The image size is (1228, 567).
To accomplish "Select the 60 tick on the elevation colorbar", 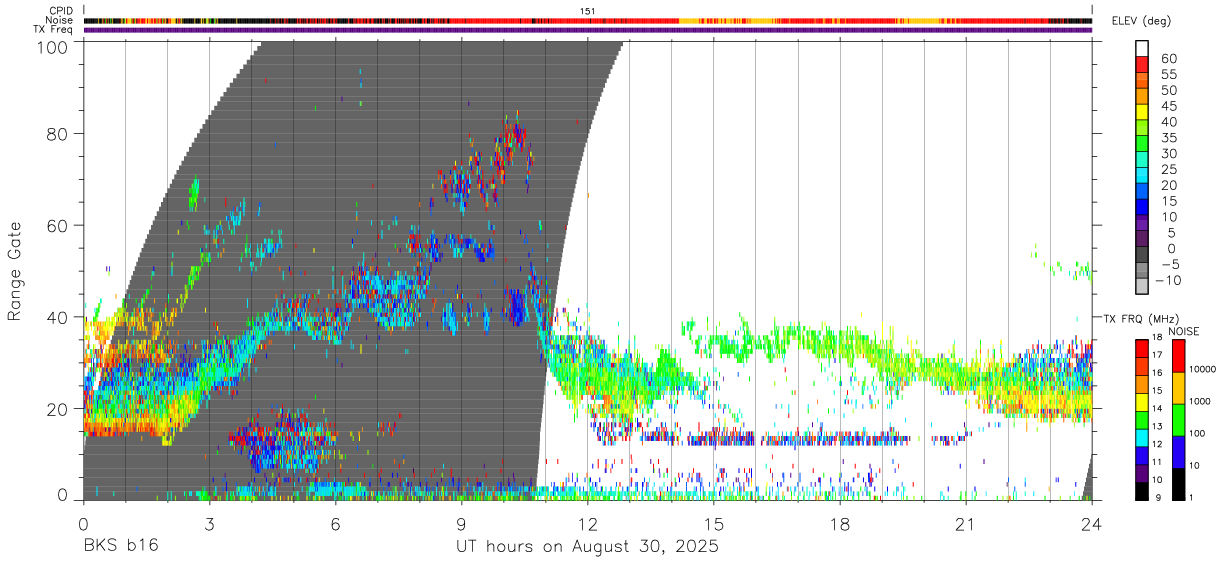I will 1167,59.
